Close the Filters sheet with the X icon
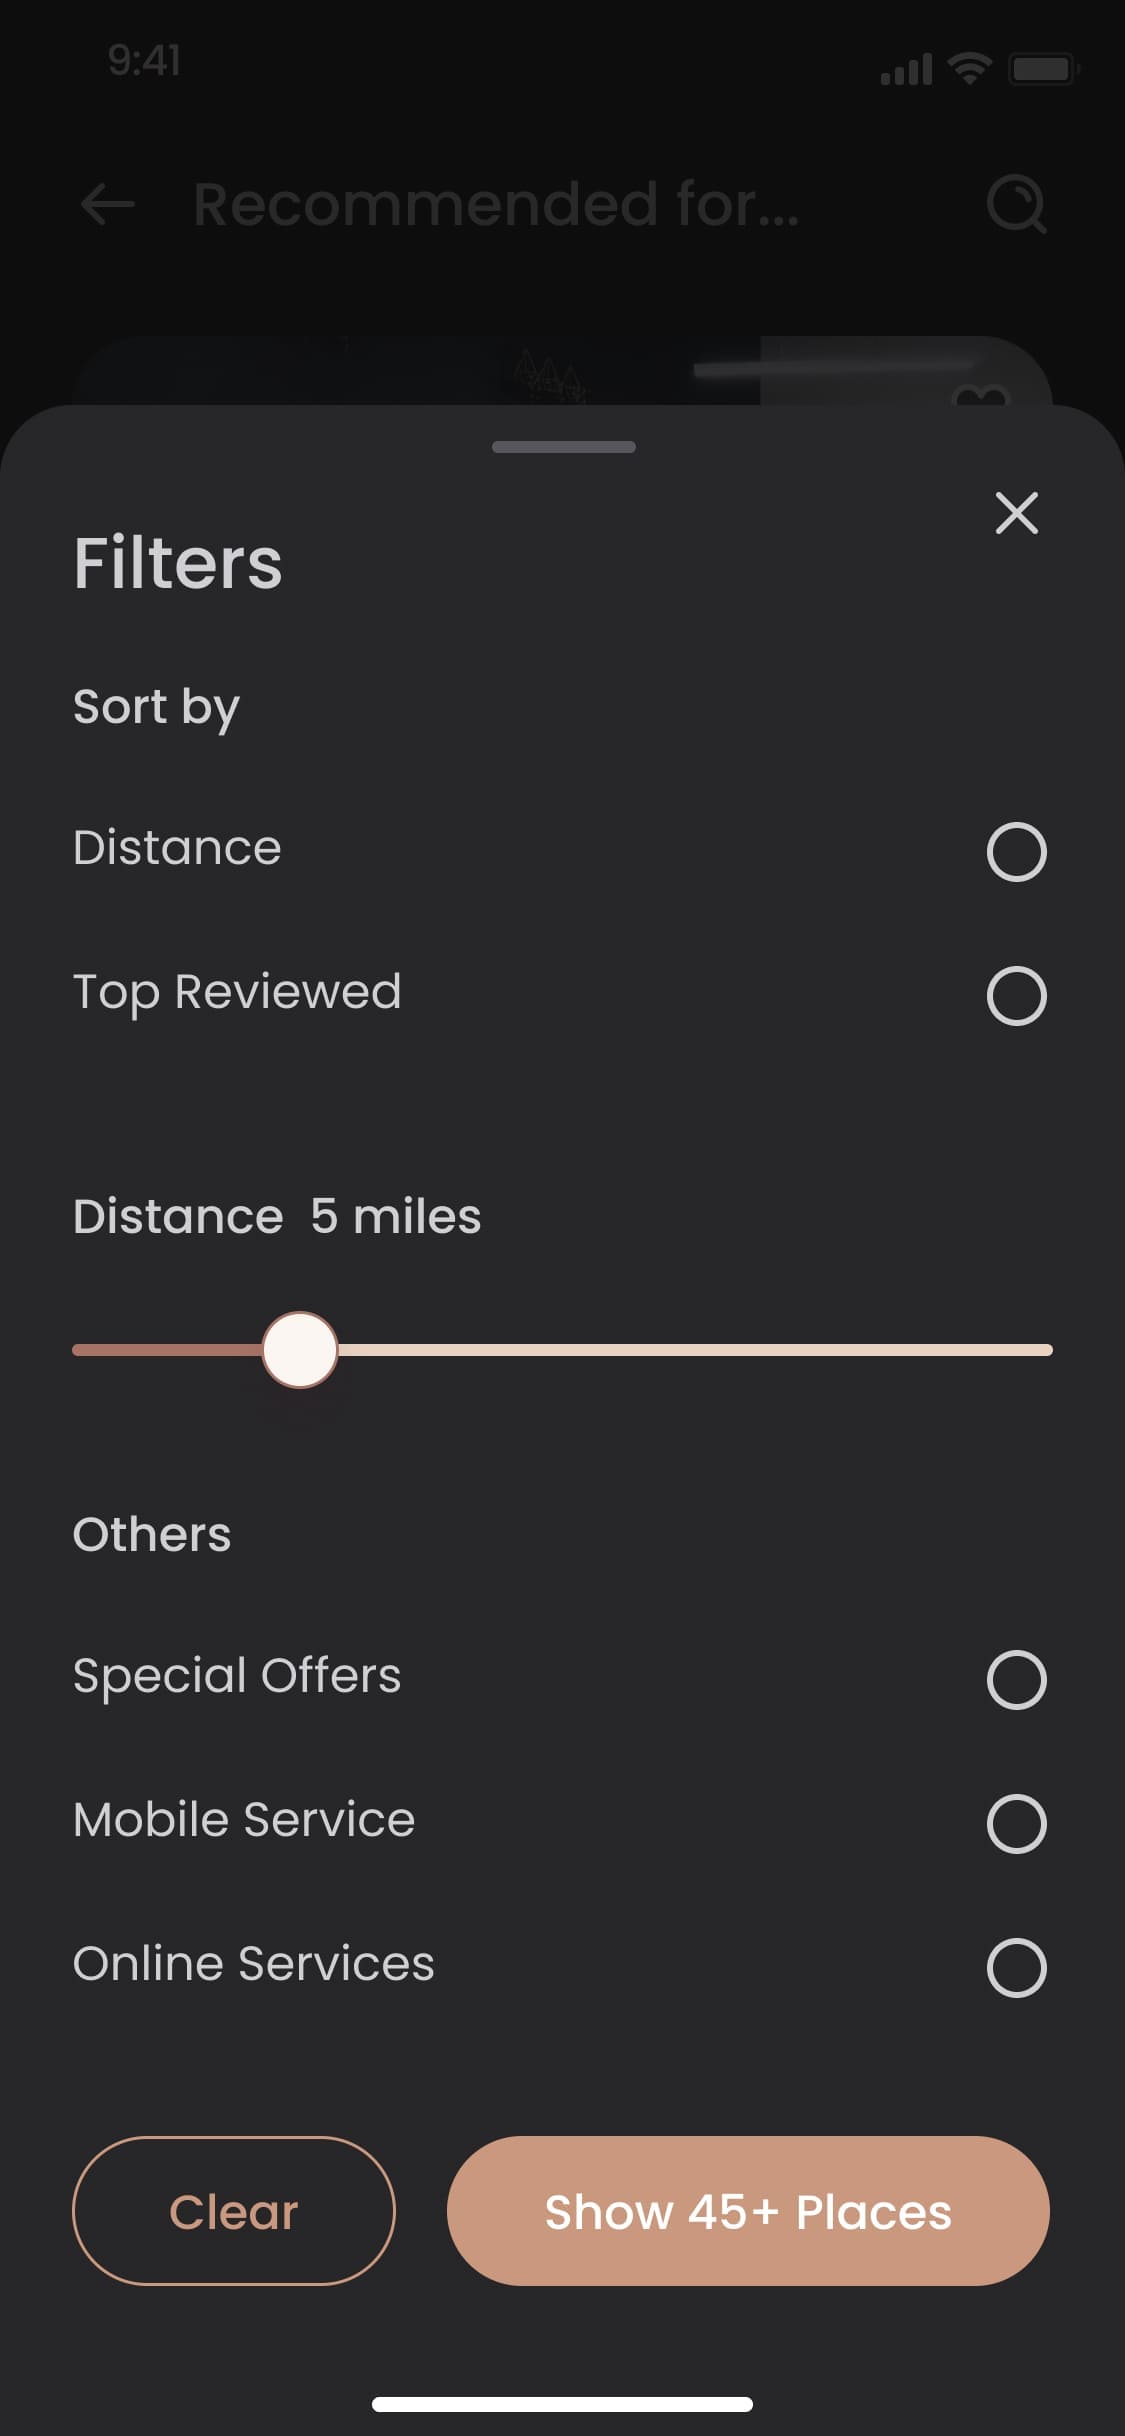This screenshot has height=2436, width=1125. pyautogui.click(x=1016, y=513)
